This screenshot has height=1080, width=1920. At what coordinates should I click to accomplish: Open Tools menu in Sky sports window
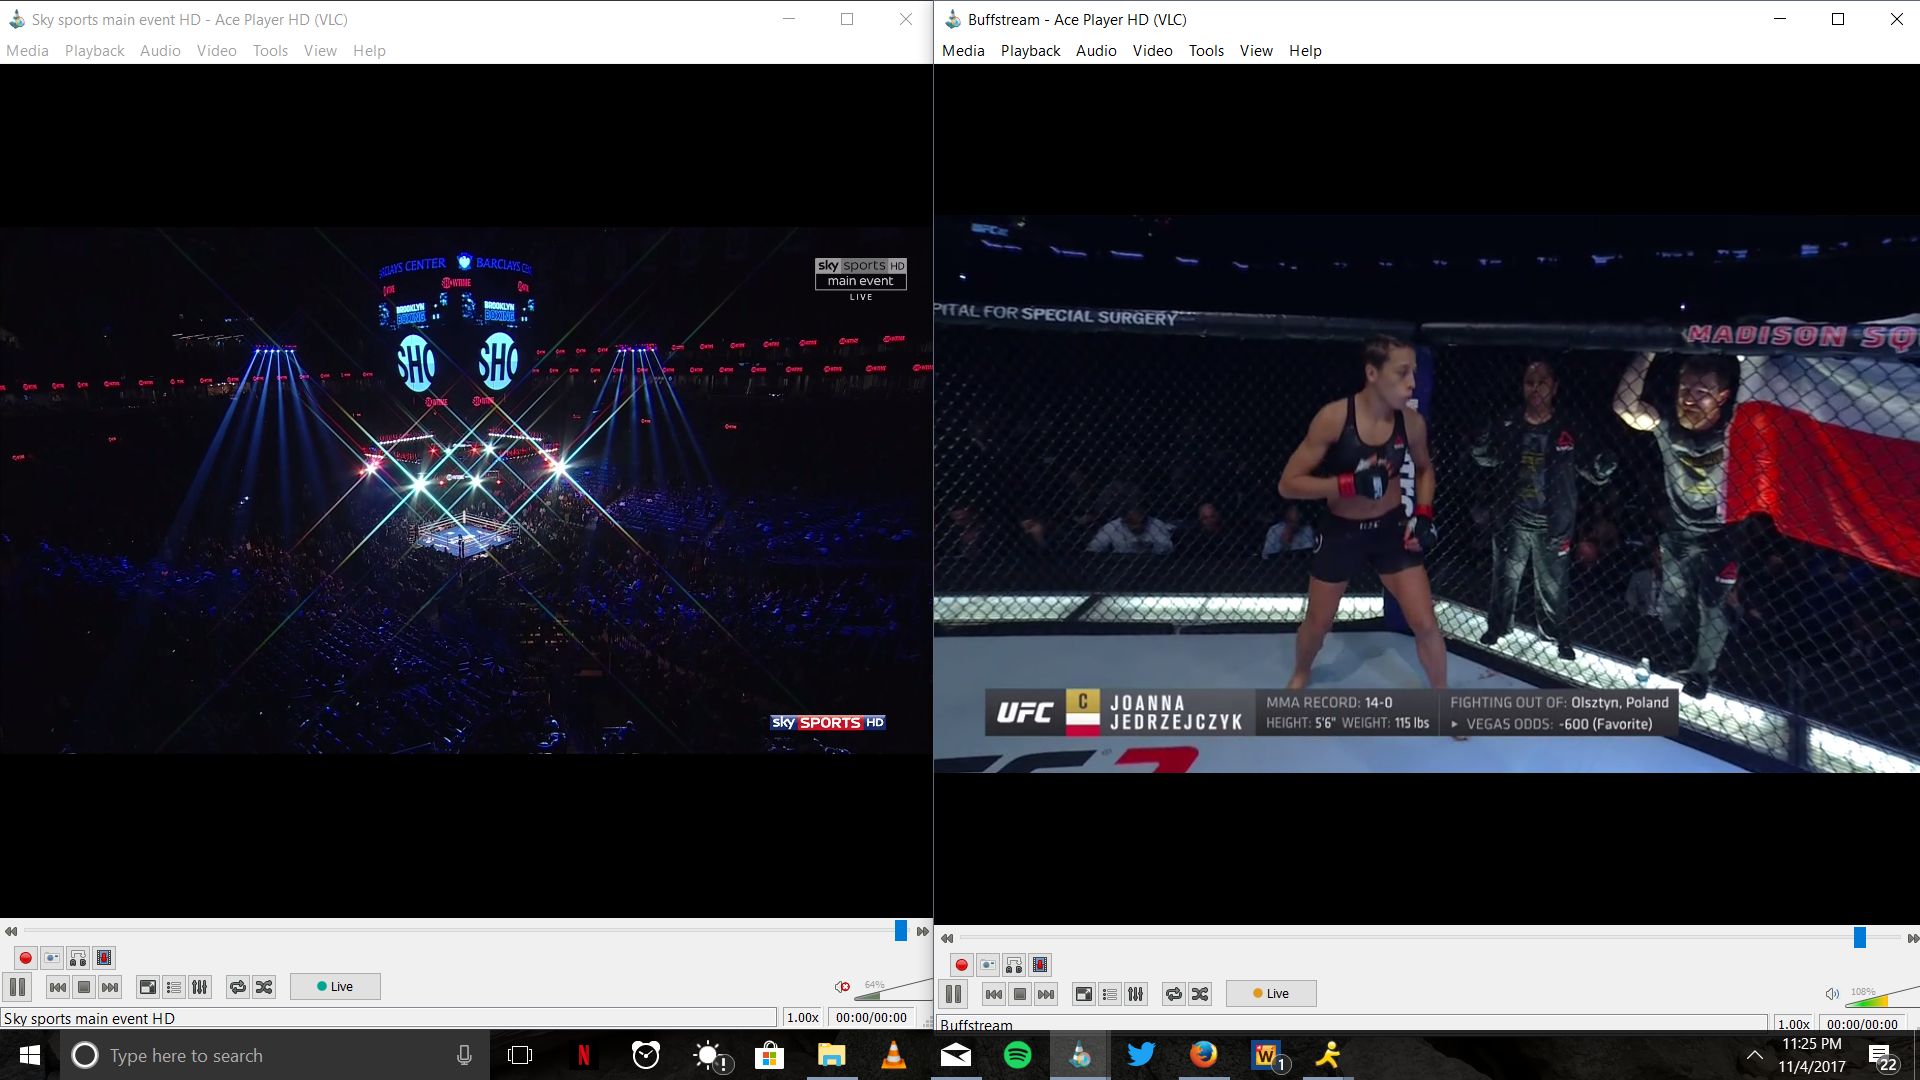[x=270, y=51]
